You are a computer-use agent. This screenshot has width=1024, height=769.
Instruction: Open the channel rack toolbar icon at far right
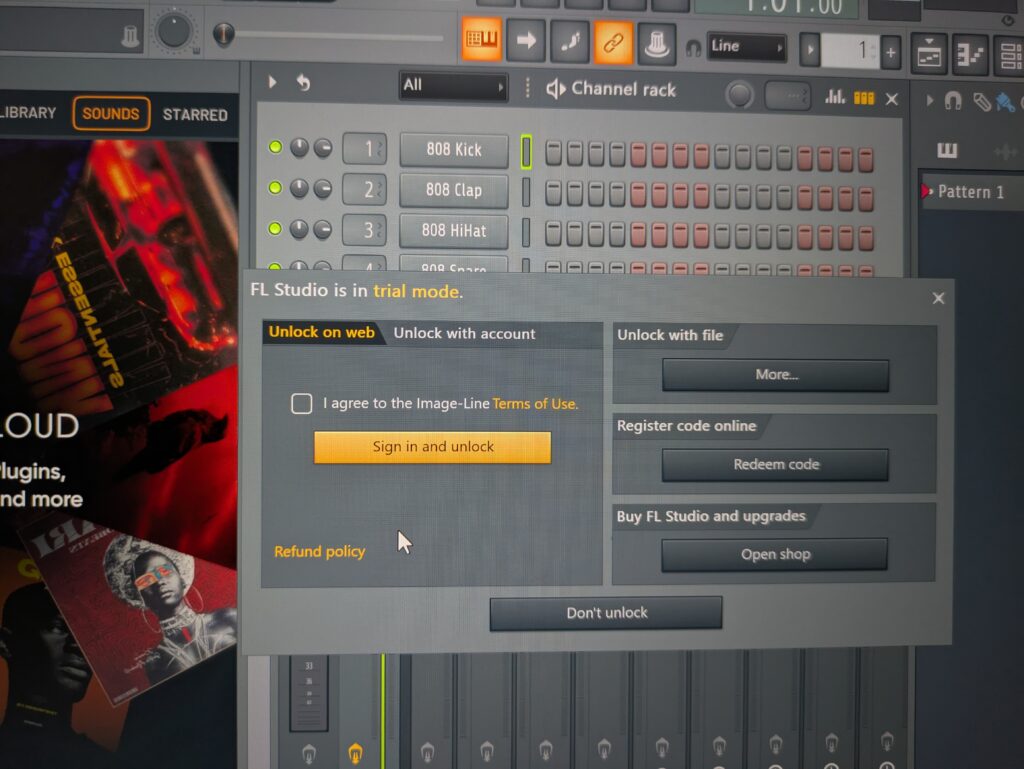pos(1009,56)
